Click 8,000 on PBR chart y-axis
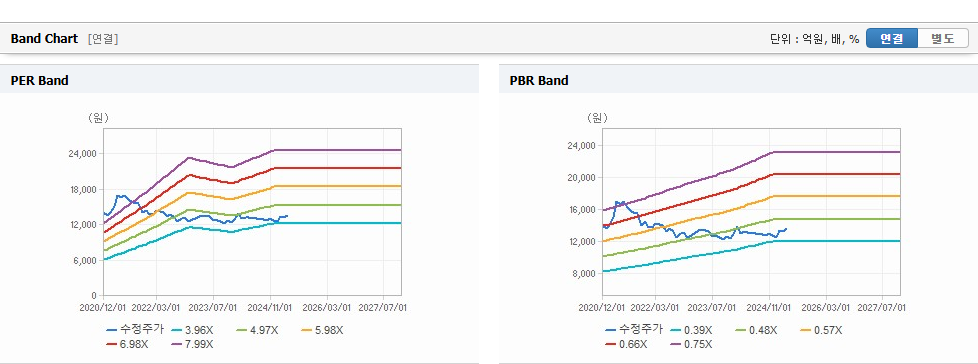Image resolution: width=978 pixels, height=364 pixels. pyautogui.click(x=584, y=274)
